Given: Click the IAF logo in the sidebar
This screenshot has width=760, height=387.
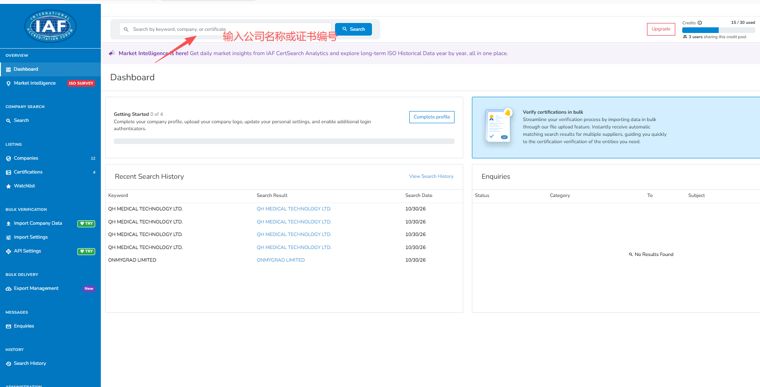Looking at the screenshot, I should click(x=50, y=26).
